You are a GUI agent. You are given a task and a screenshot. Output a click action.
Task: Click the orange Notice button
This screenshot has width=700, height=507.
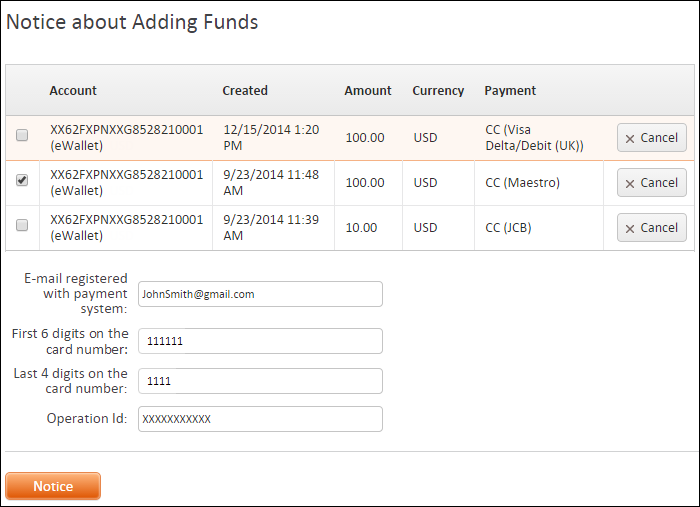(53, 486)
